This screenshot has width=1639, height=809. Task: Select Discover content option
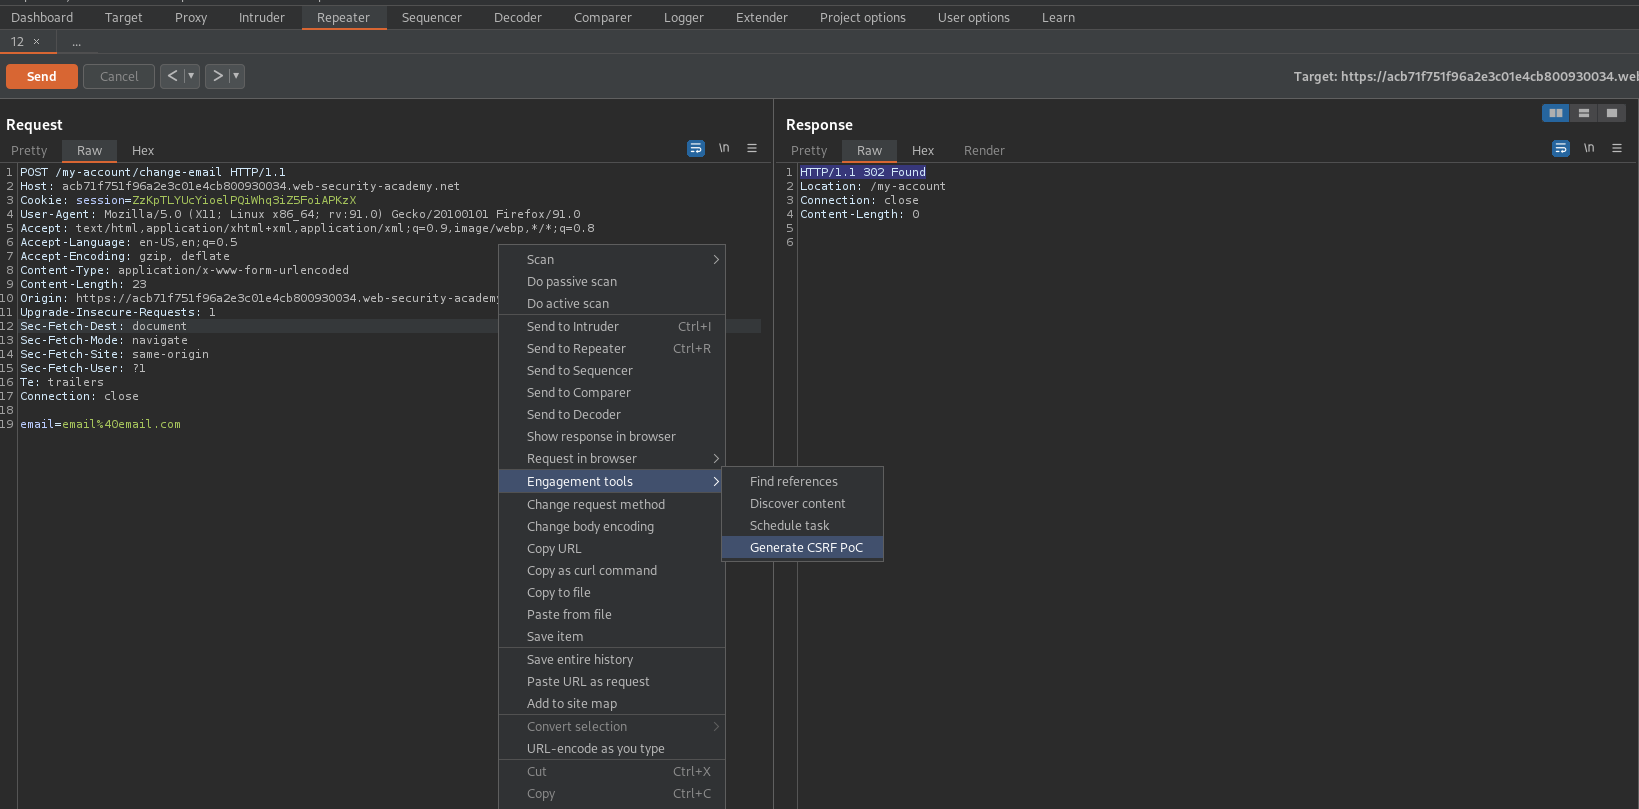pyautogui.click(x=802, y=503)
